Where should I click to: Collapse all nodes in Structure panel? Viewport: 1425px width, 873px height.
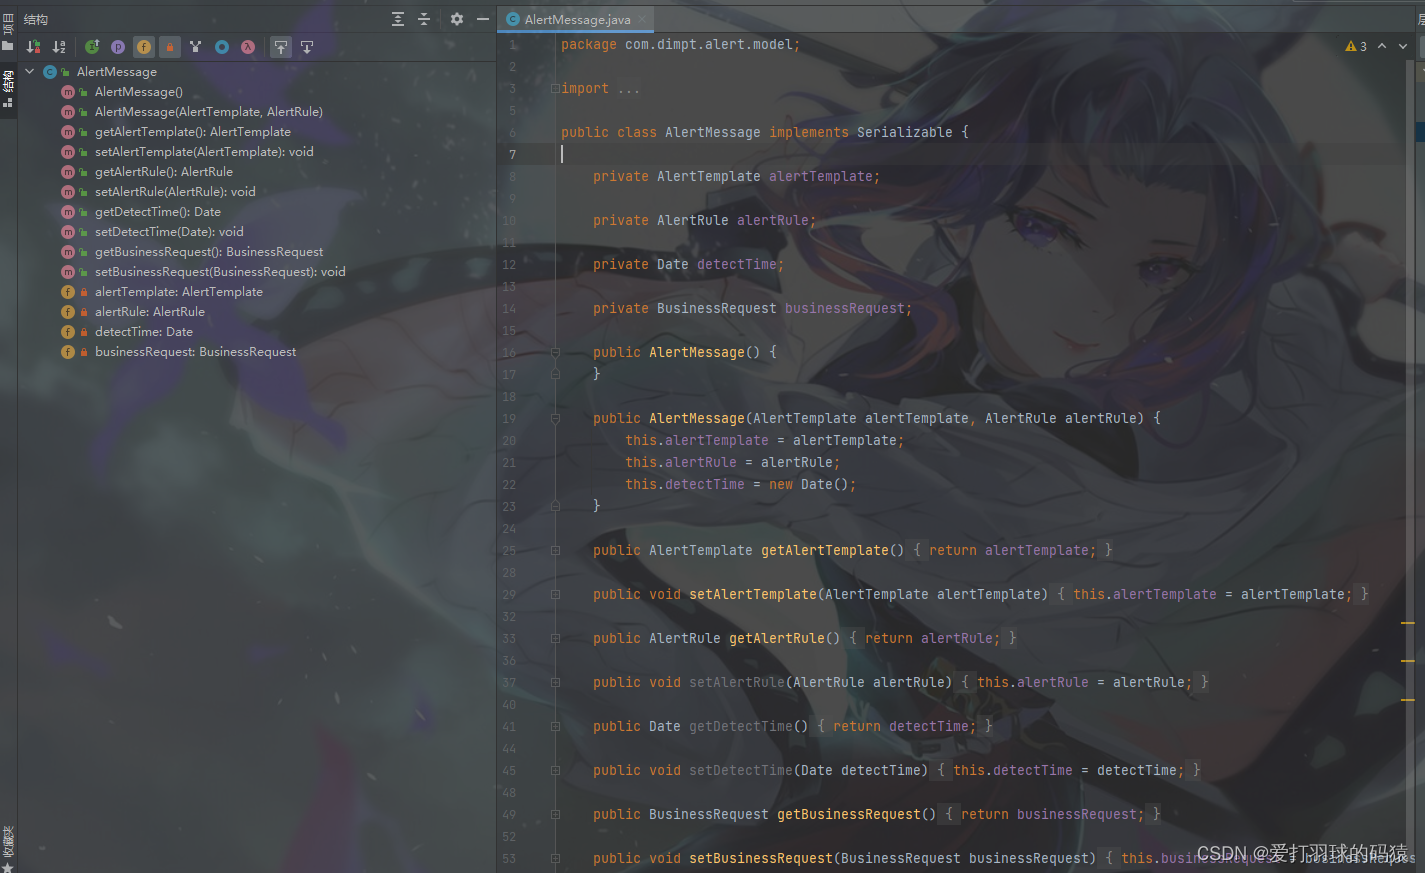click(424, 19)
